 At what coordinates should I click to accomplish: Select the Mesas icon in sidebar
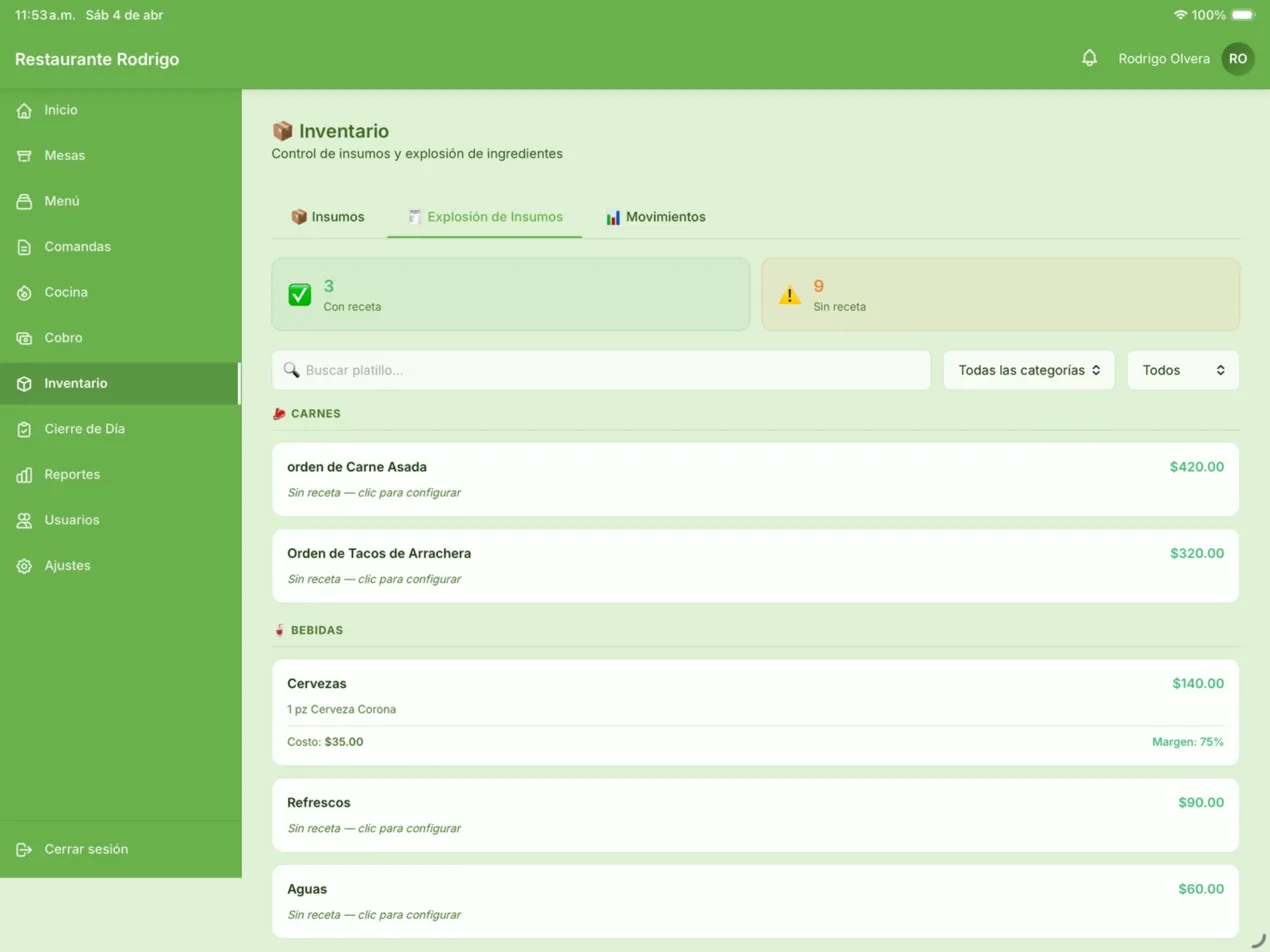24,156
